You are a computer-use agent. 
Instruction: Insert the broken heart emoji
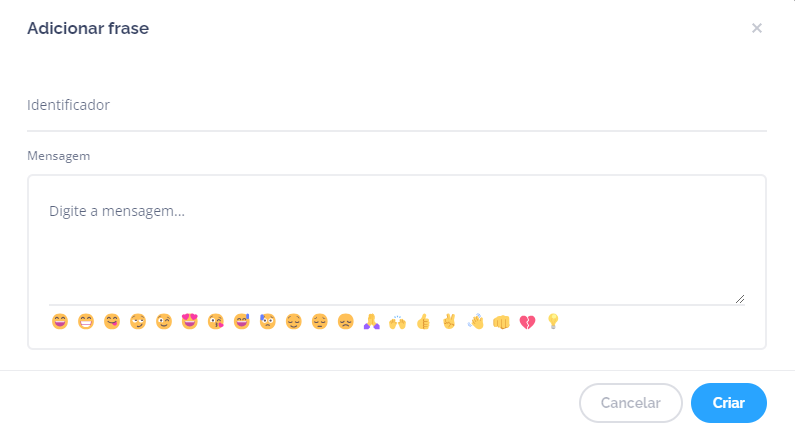point(527,322)
